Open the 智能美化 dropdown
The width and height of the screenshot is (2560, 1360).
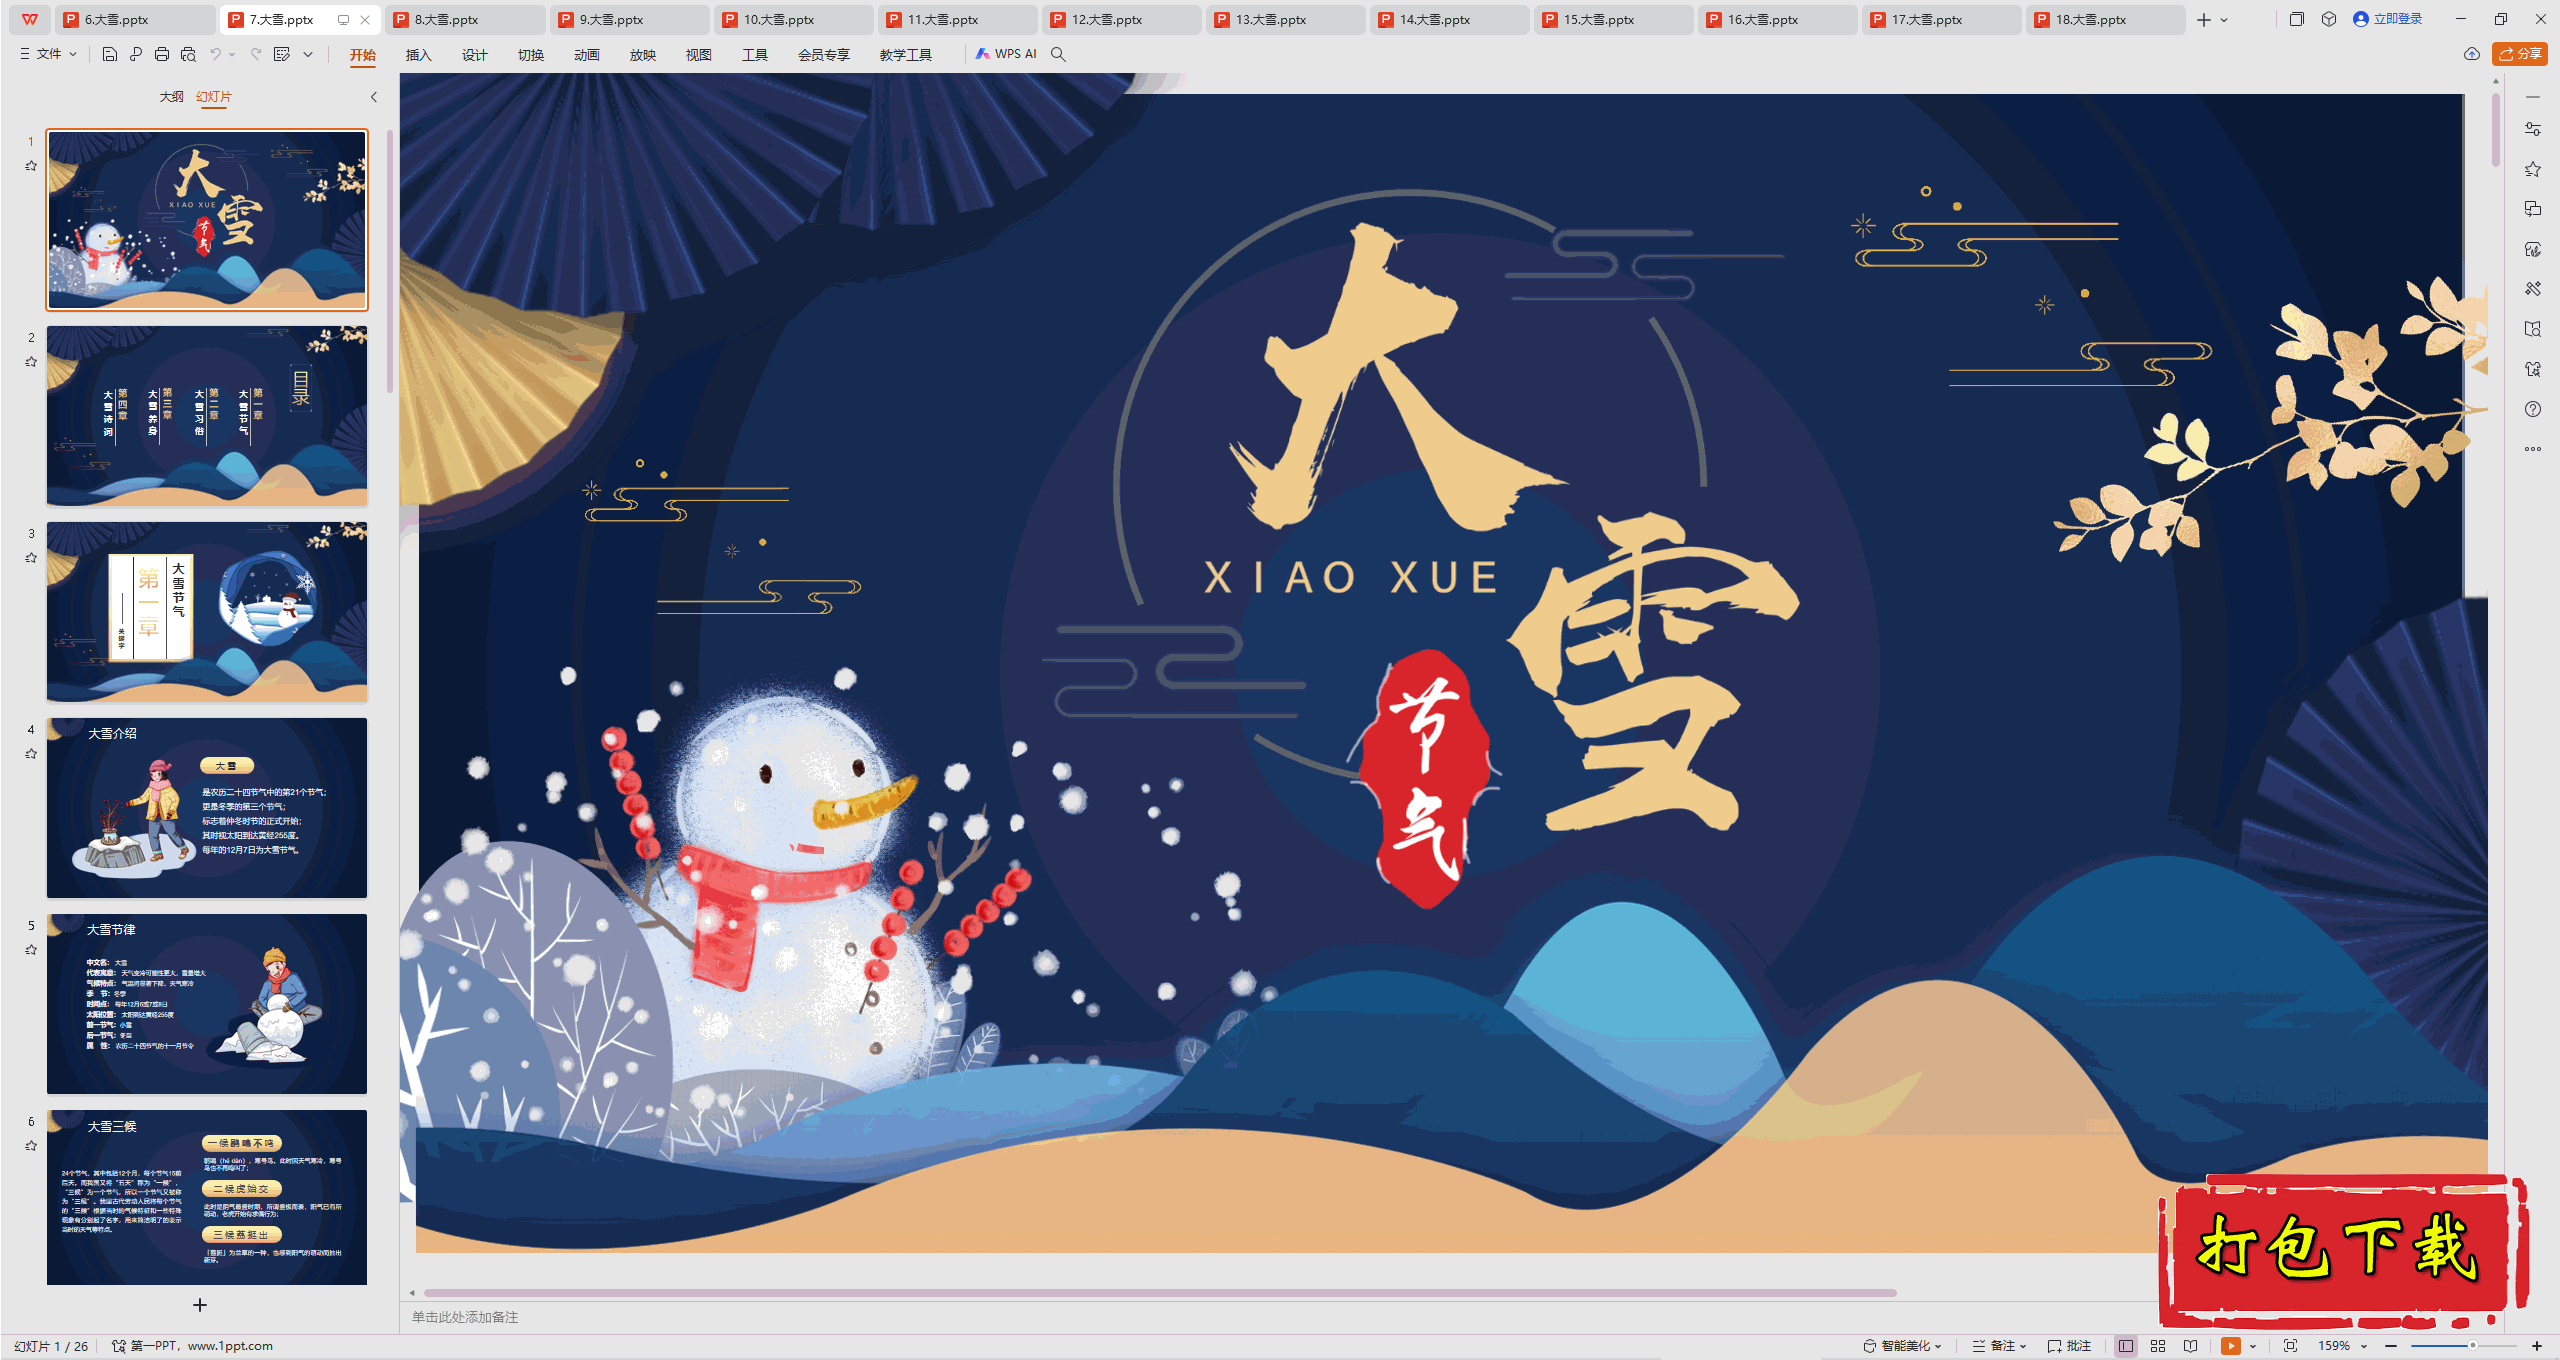1902,1346
